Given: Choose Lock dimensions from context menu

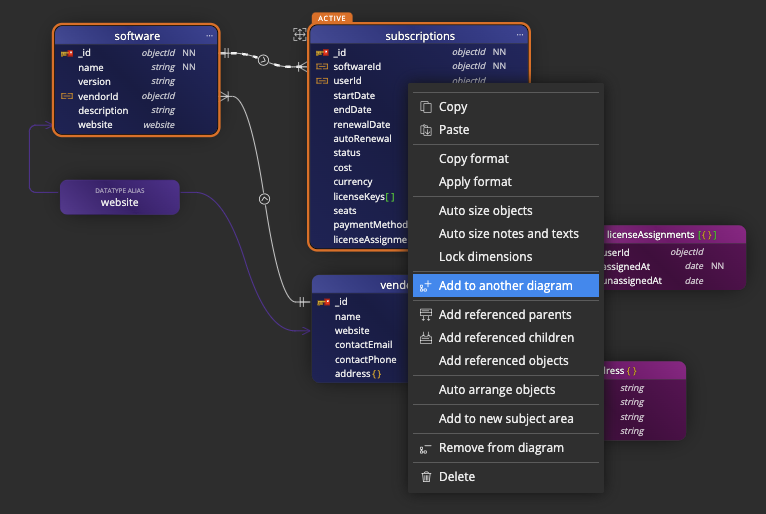Looking at the screenshot, I should click(485, 257).
